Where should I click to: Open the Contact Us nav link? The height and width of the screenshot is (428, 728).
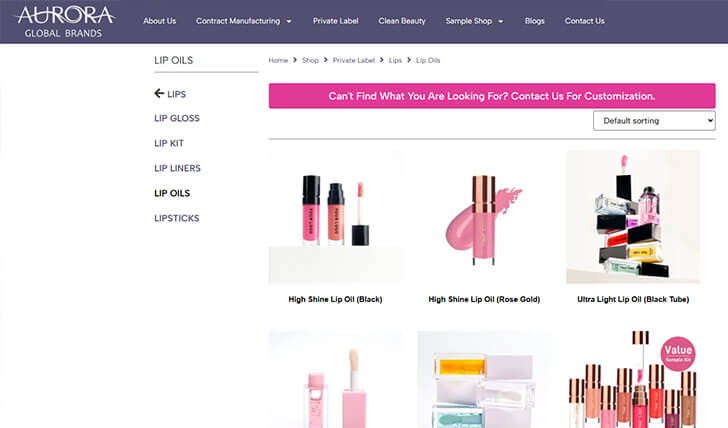click(x=584, y=21)
